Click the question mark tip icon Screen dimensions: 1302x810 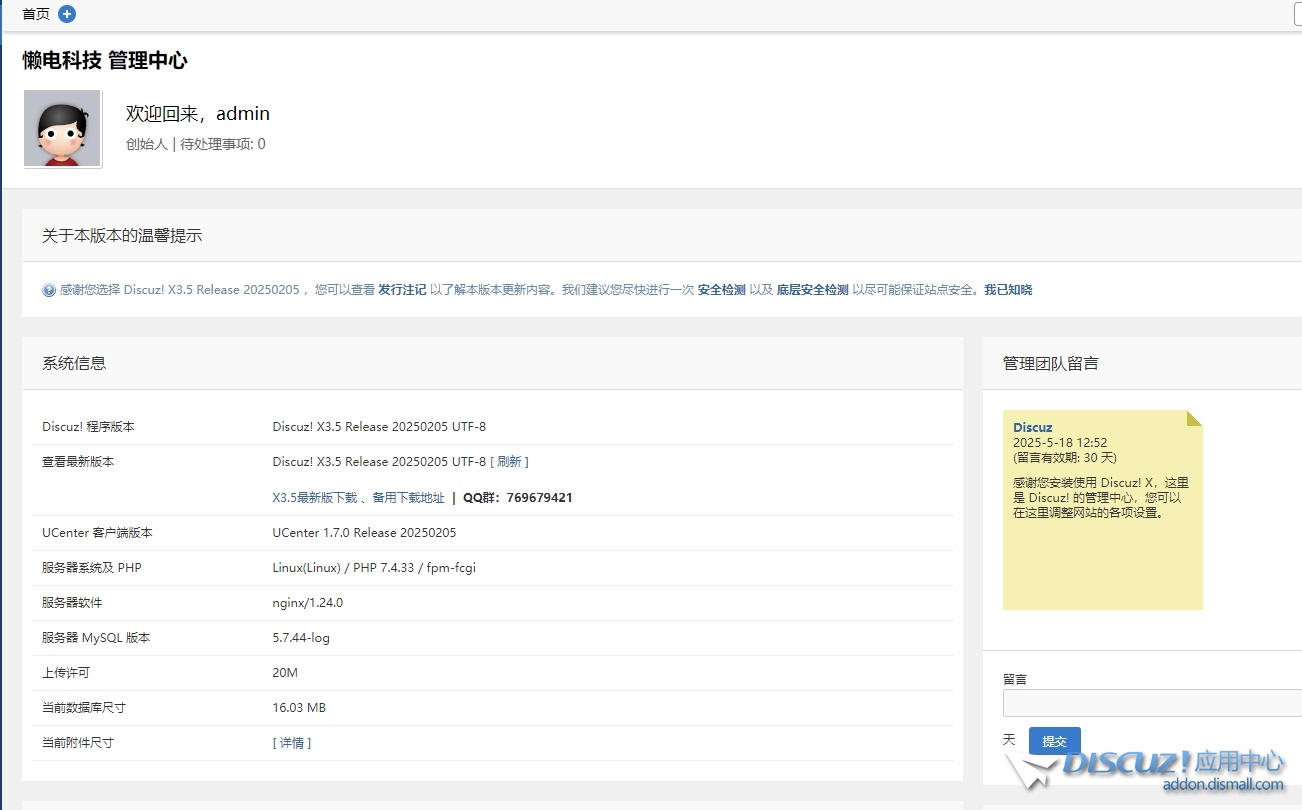click(49, 291)
